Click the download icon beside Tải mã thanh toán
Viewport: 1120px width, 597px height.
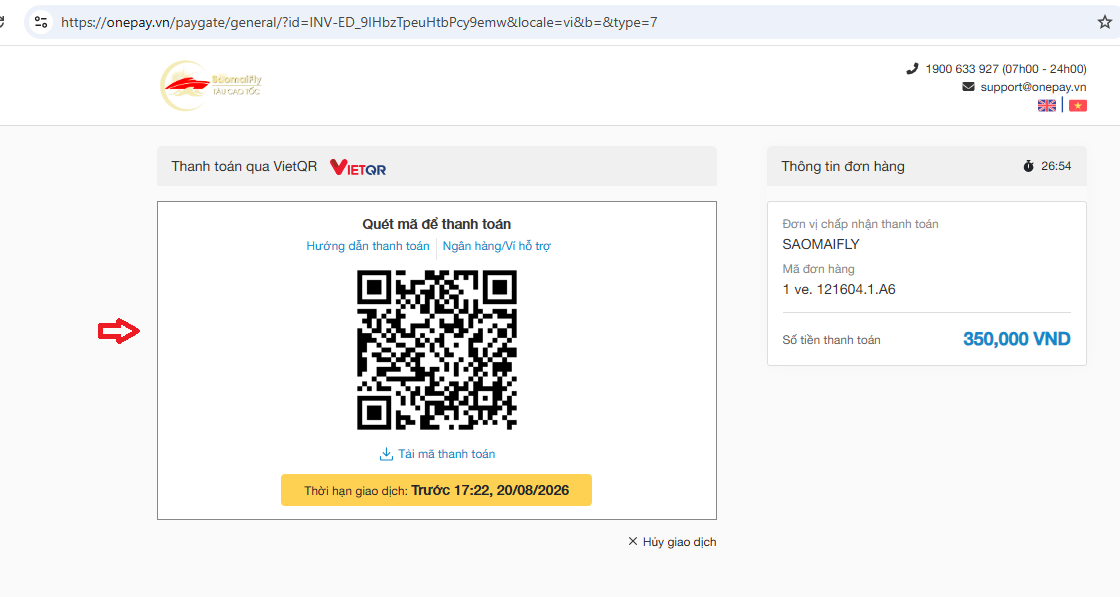click(x=386, y=454)
